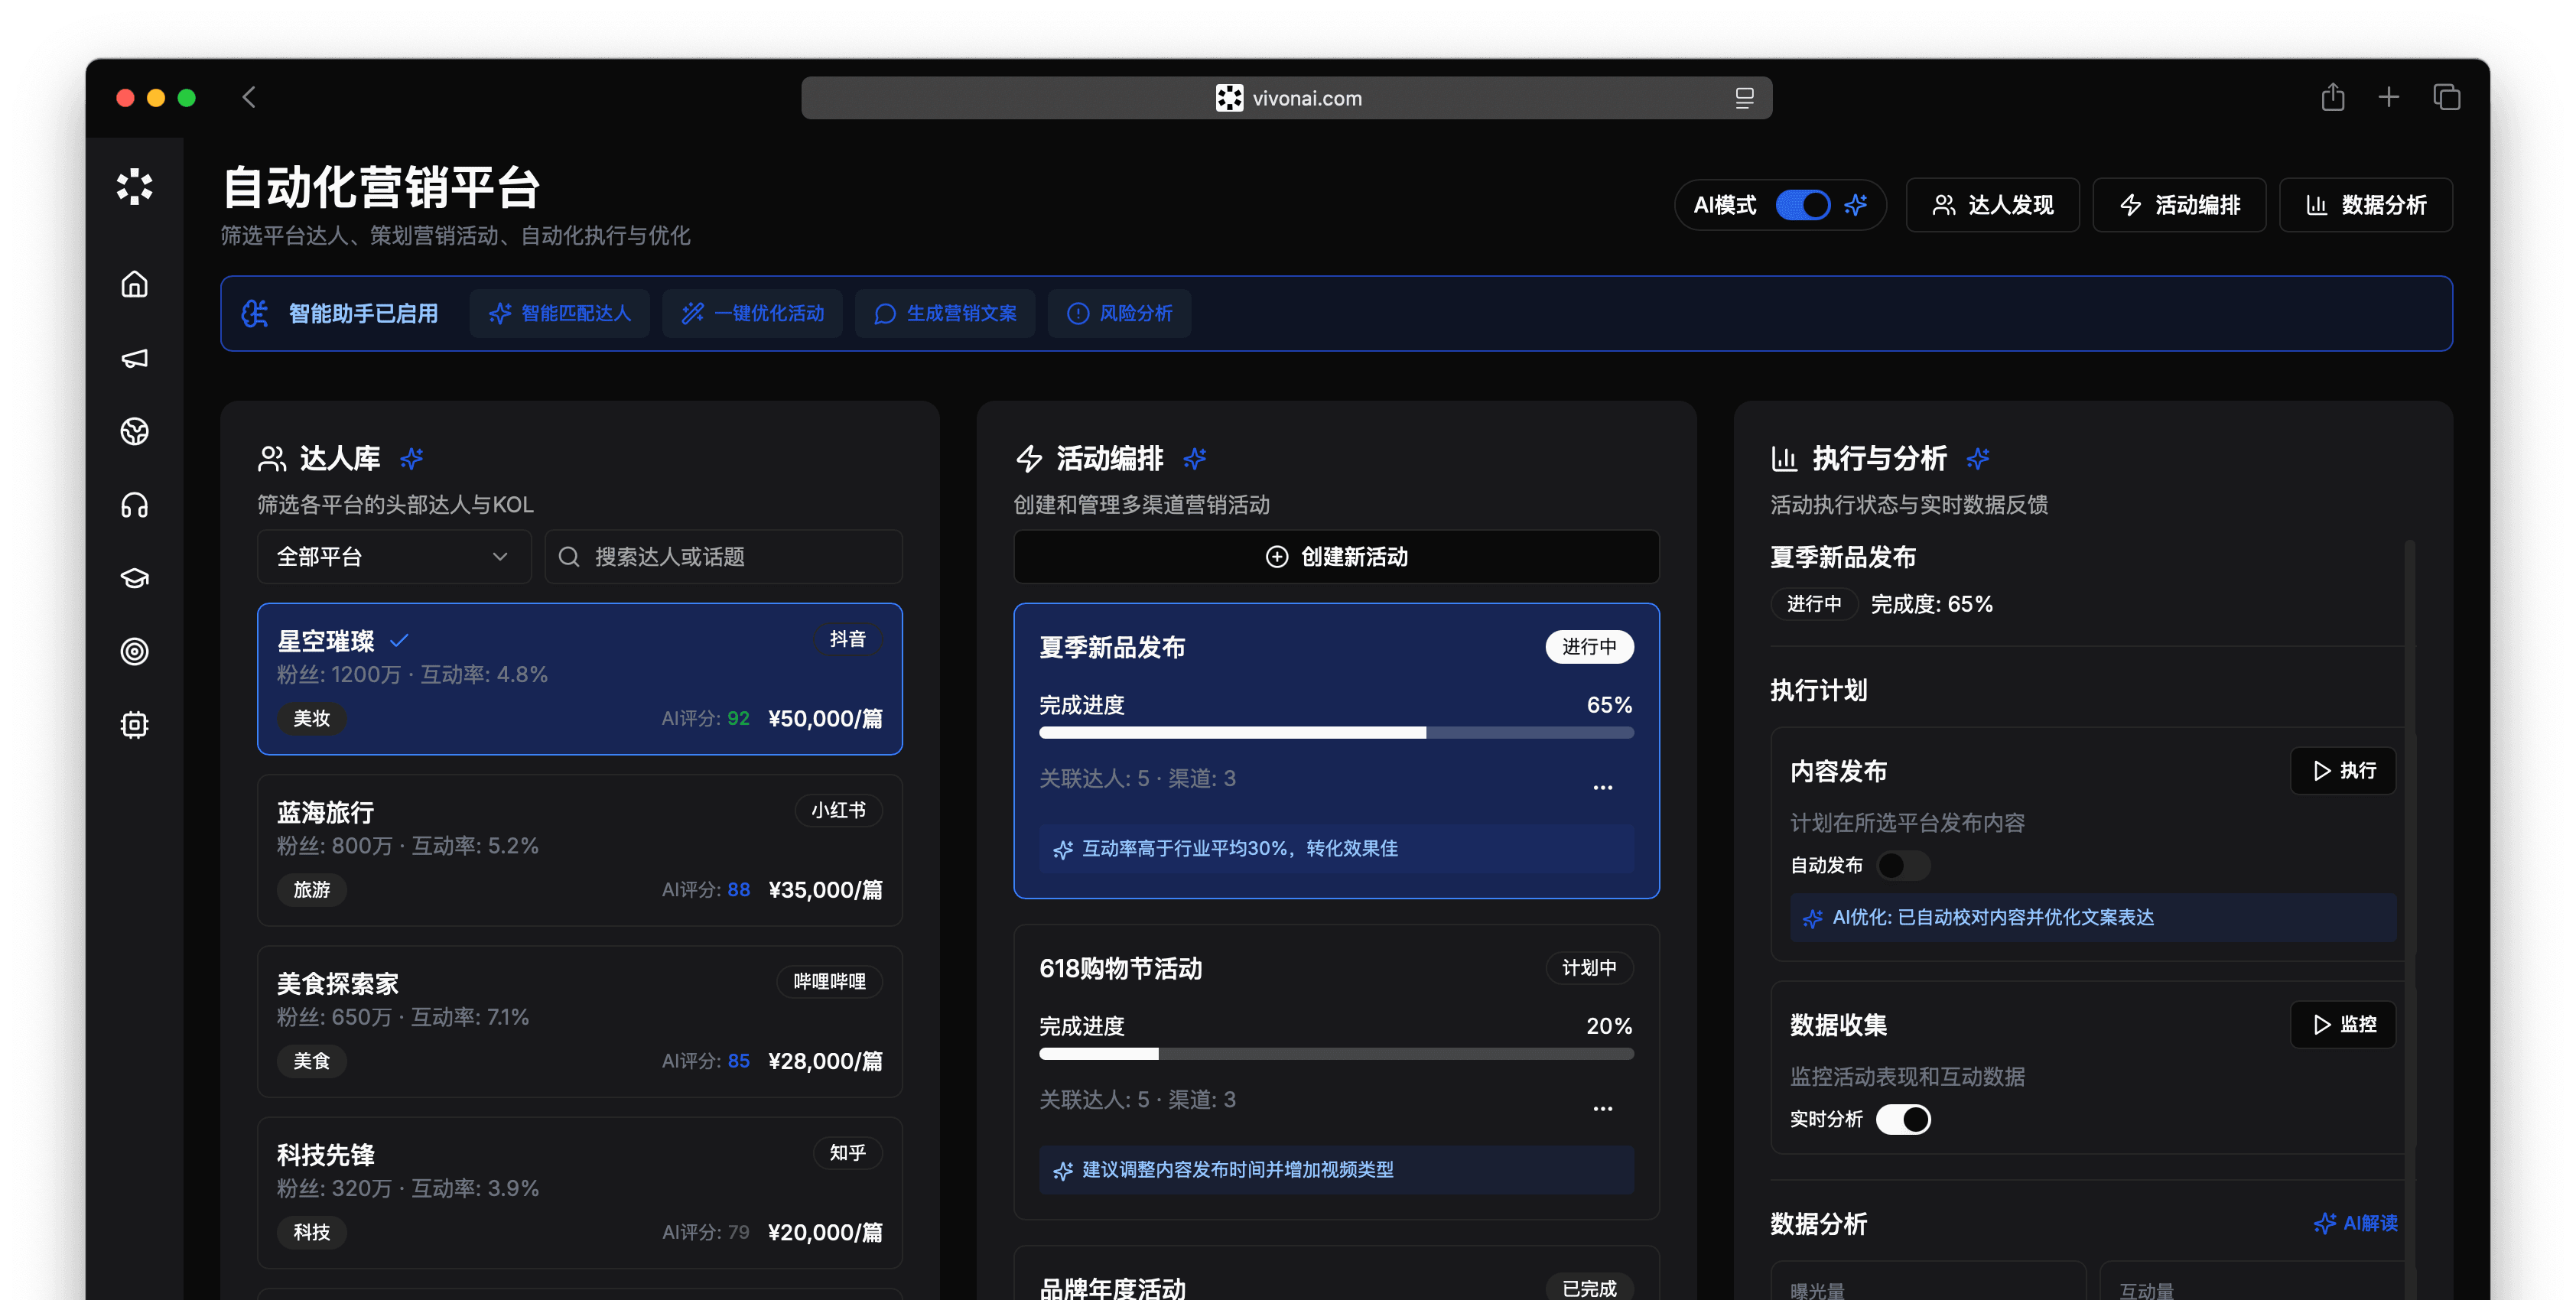Toggle the AI模式 switch off

tap(1802, 205)
